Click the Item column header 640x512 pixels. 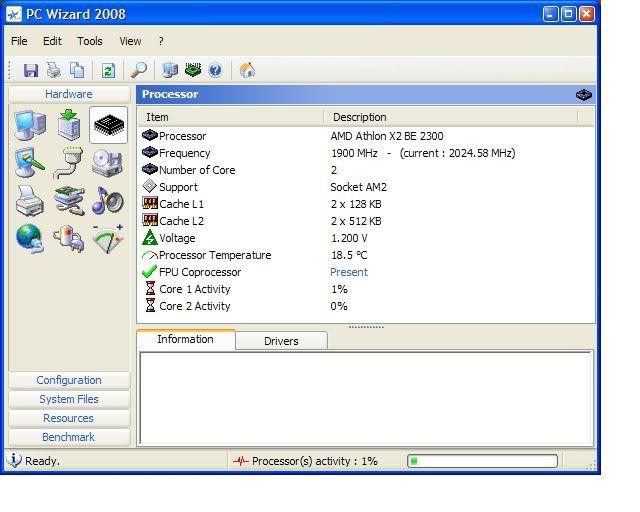pos(231,117)
